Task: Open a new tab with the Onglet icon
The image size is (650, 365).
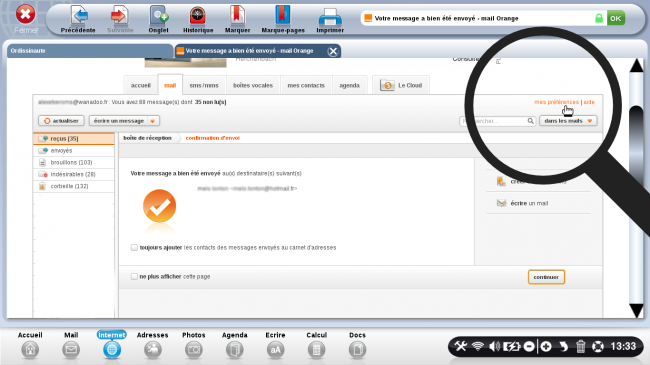Action: [159, 15]
